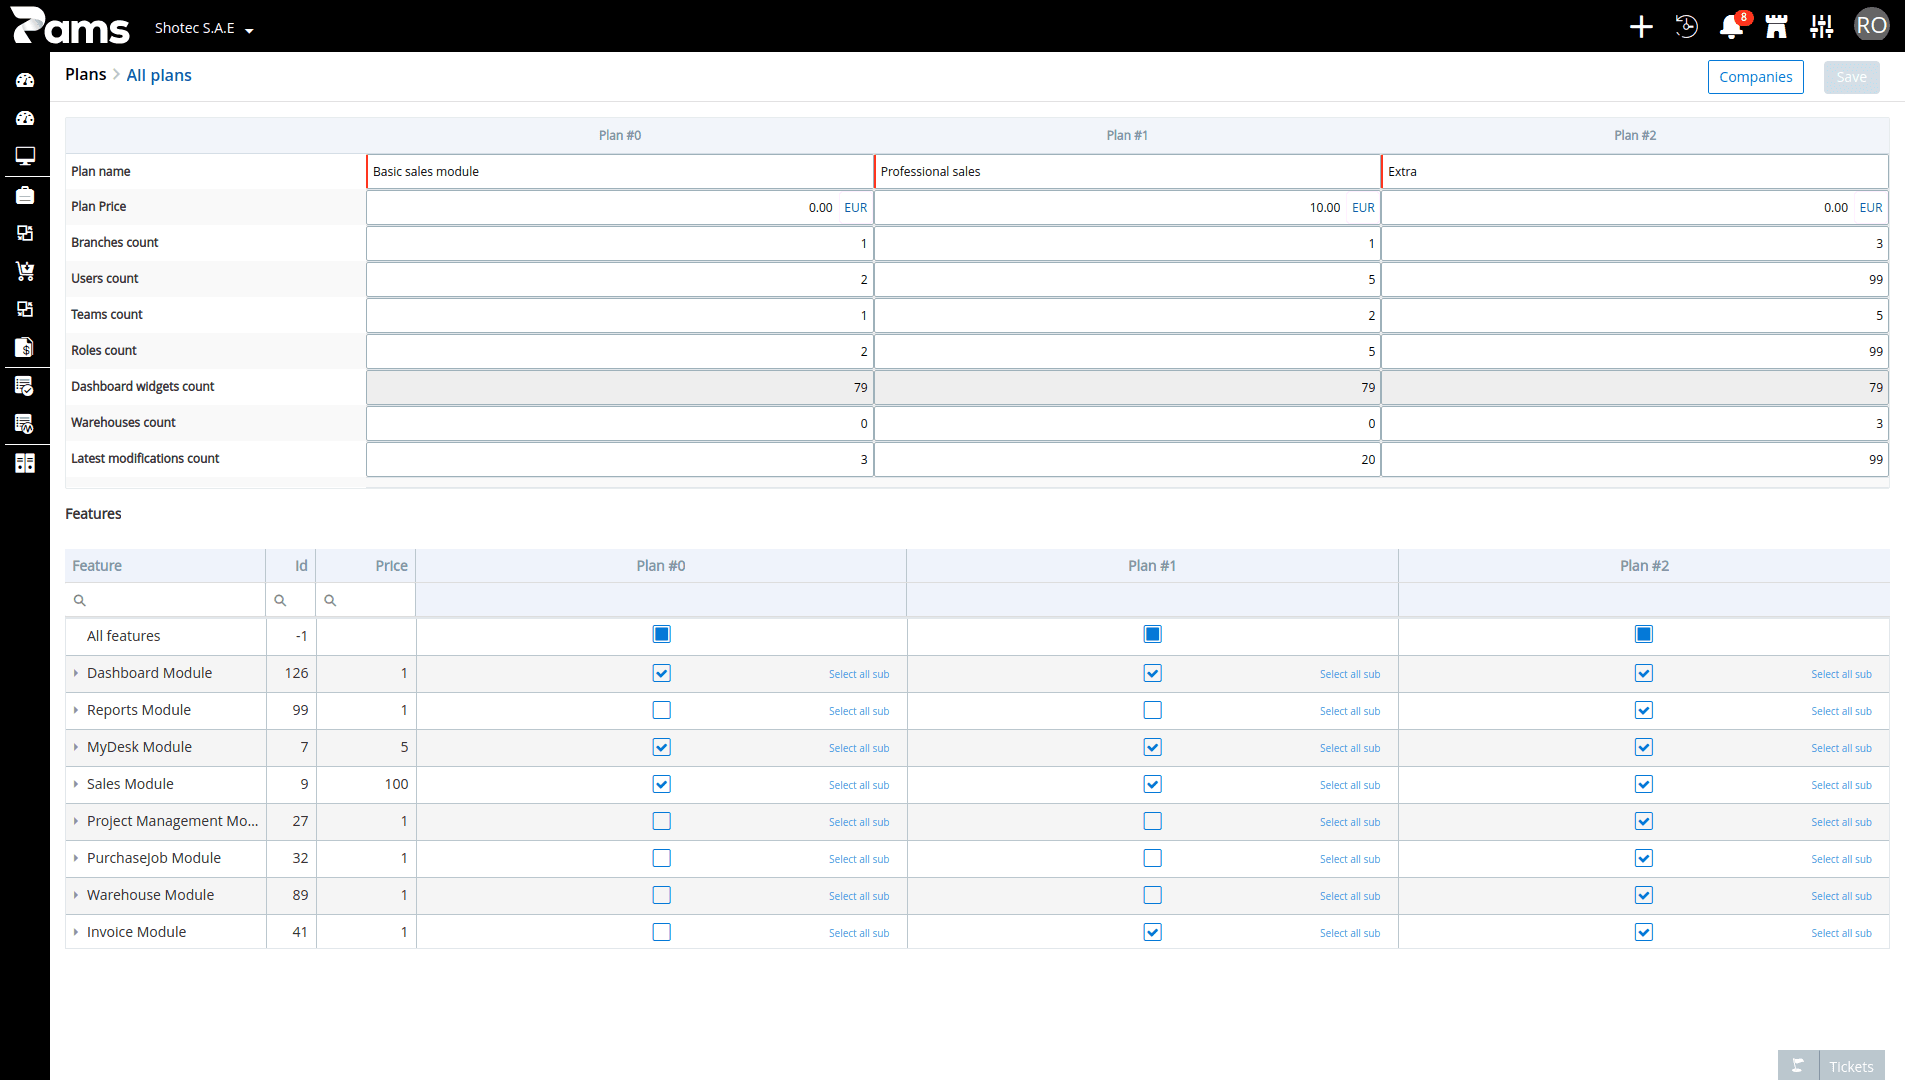Expand the Sales Module tree row
The width and height of the screenshot is (1905, 1080).
point(76,784)
